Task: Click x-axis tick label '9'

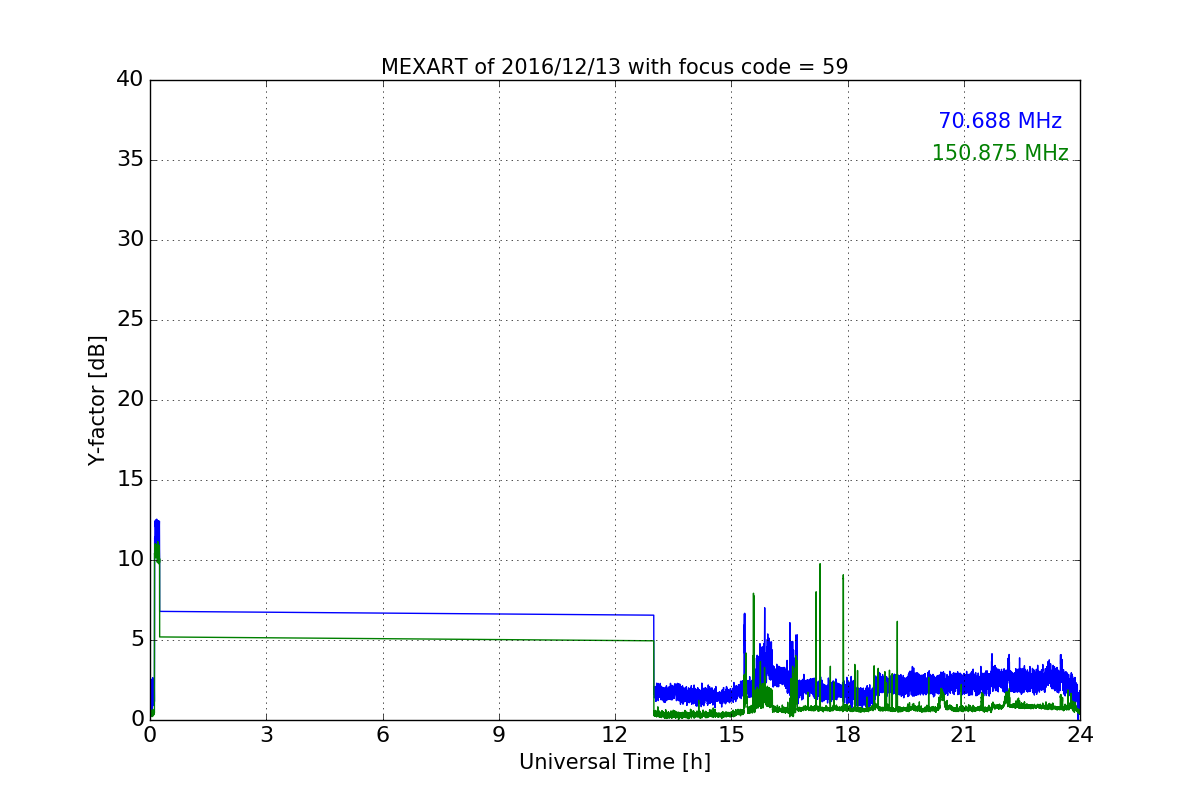Action: click(499, 735)
